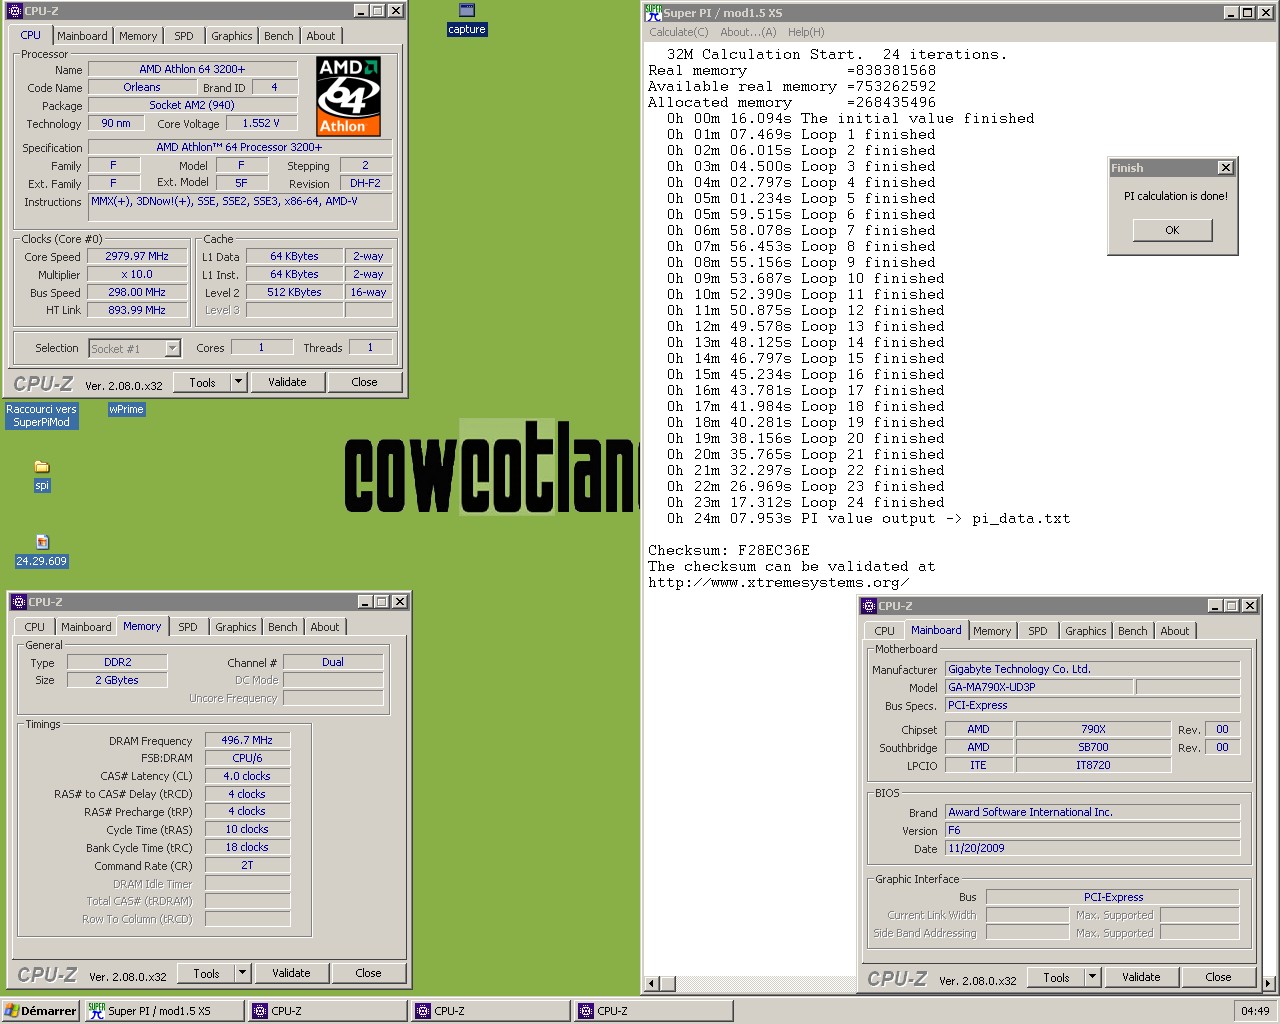Open SPD tab in top CPU-Z window

184,36
